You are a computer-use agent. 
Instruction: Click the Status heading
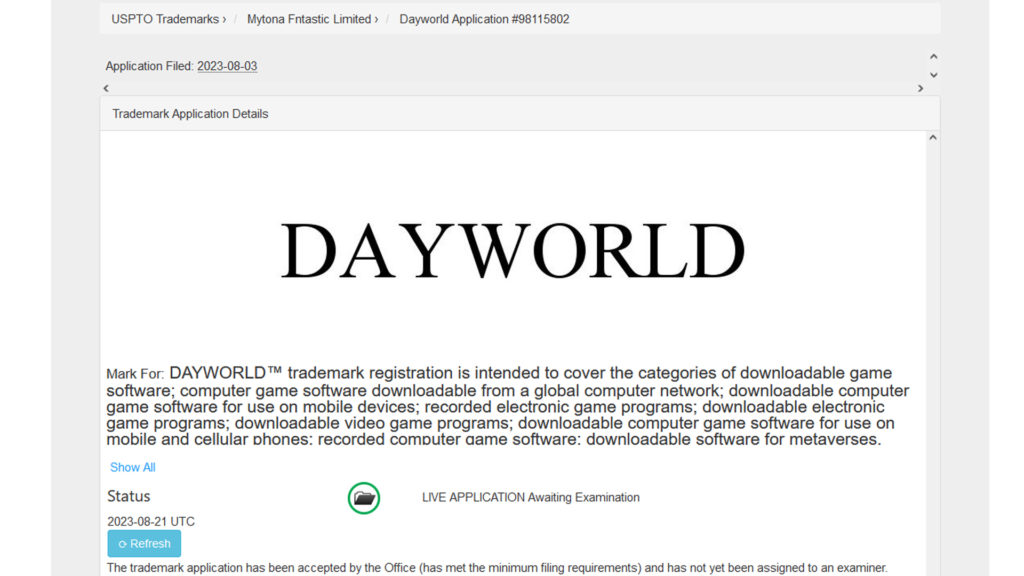(x=129, y=496)
